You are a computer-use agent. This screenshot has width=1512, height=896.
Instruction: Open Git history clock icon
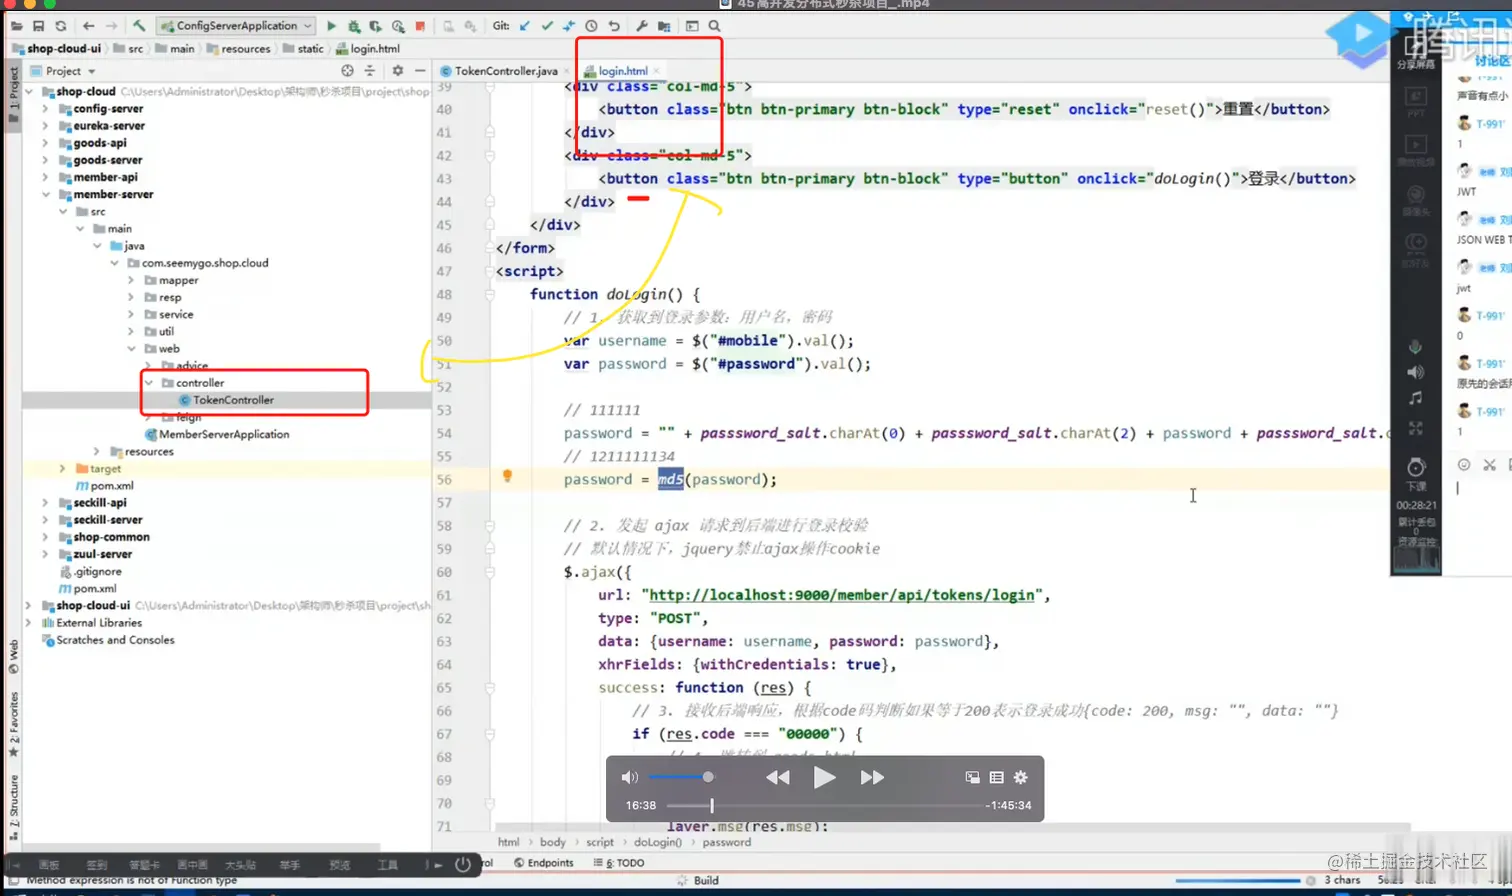point(591,26)
